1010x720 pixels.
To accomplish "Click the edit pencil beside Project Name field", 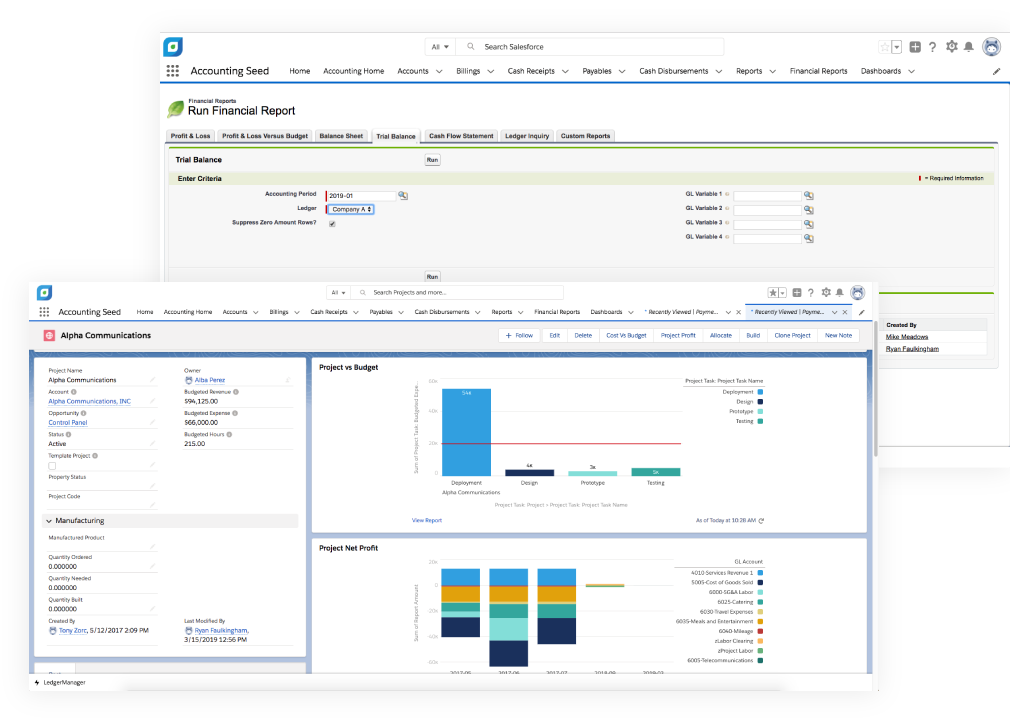I will tap(153, 380).
